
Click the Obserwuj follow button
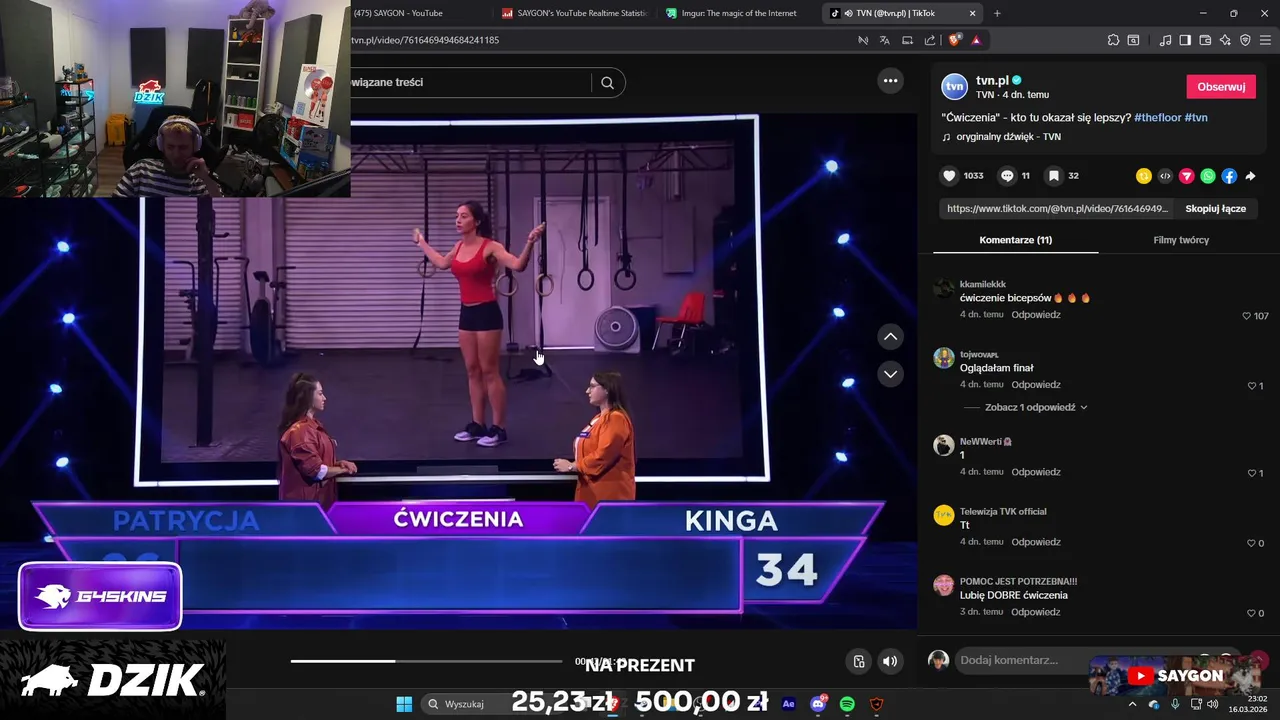1221,87
